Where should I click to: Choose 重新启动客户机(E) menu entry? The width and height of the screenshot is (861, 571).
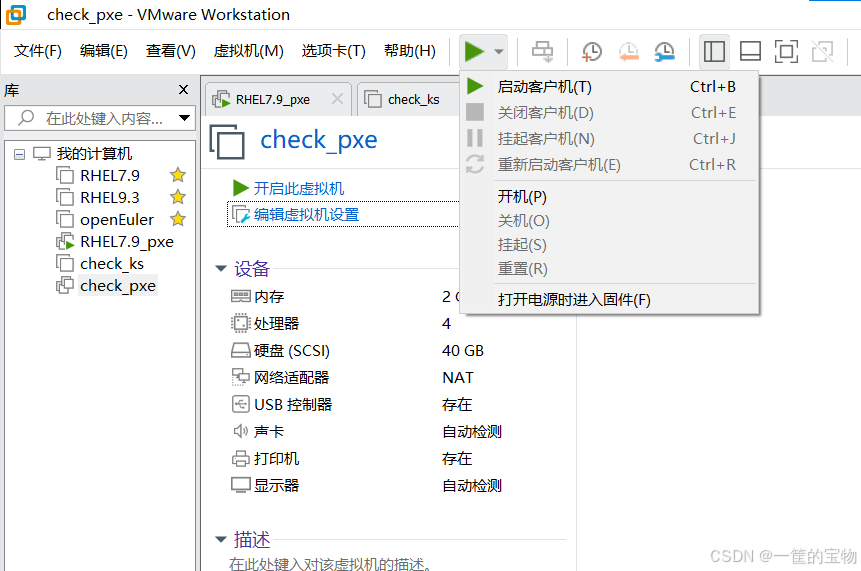(610, 164)
